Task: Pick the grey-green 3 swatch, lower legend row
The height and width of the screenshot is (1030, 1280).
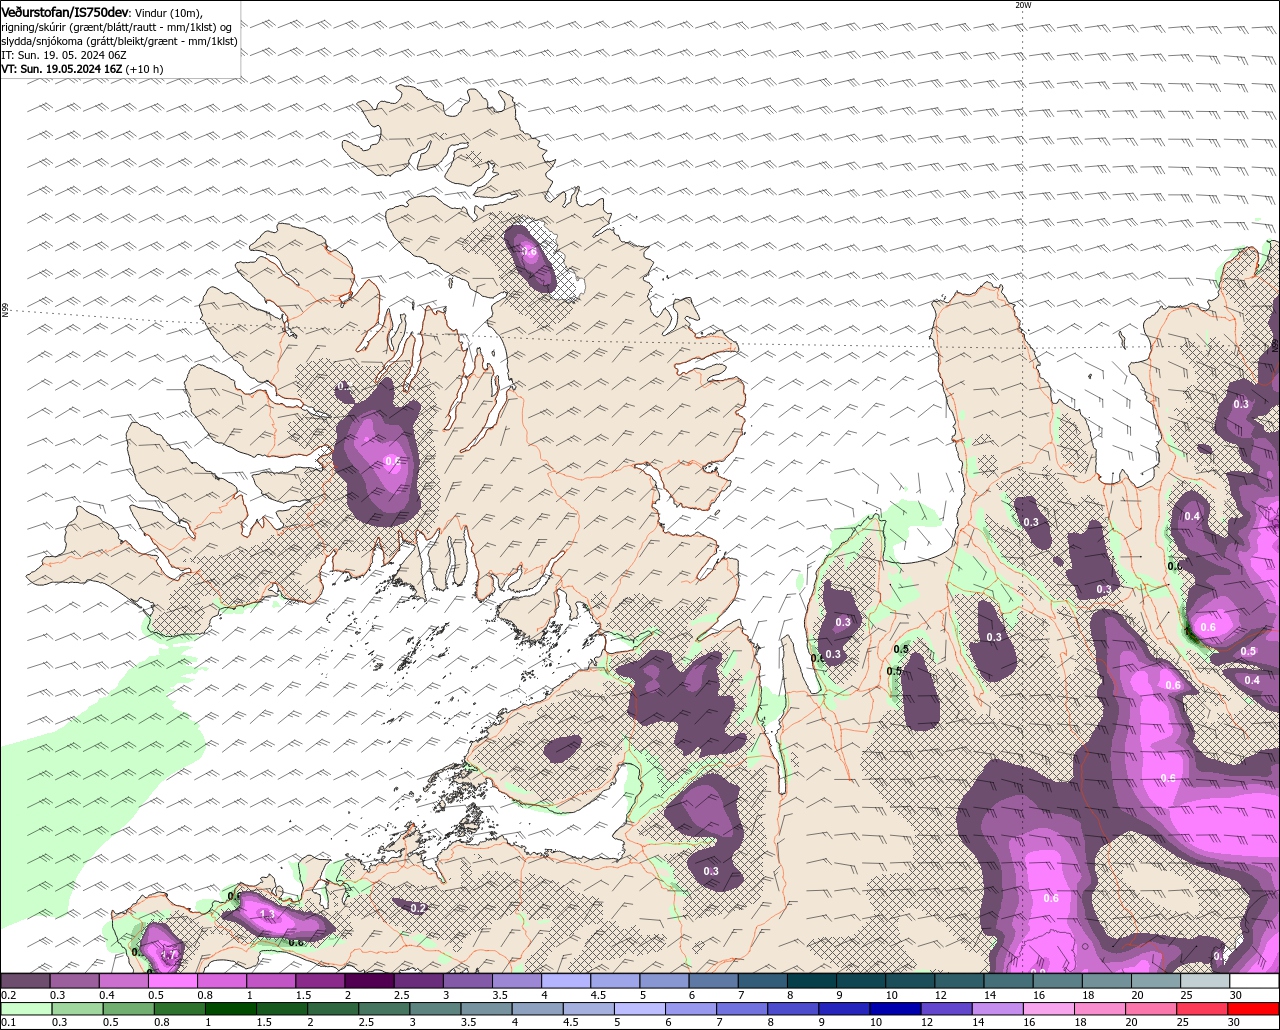Action: point(435,1008)
